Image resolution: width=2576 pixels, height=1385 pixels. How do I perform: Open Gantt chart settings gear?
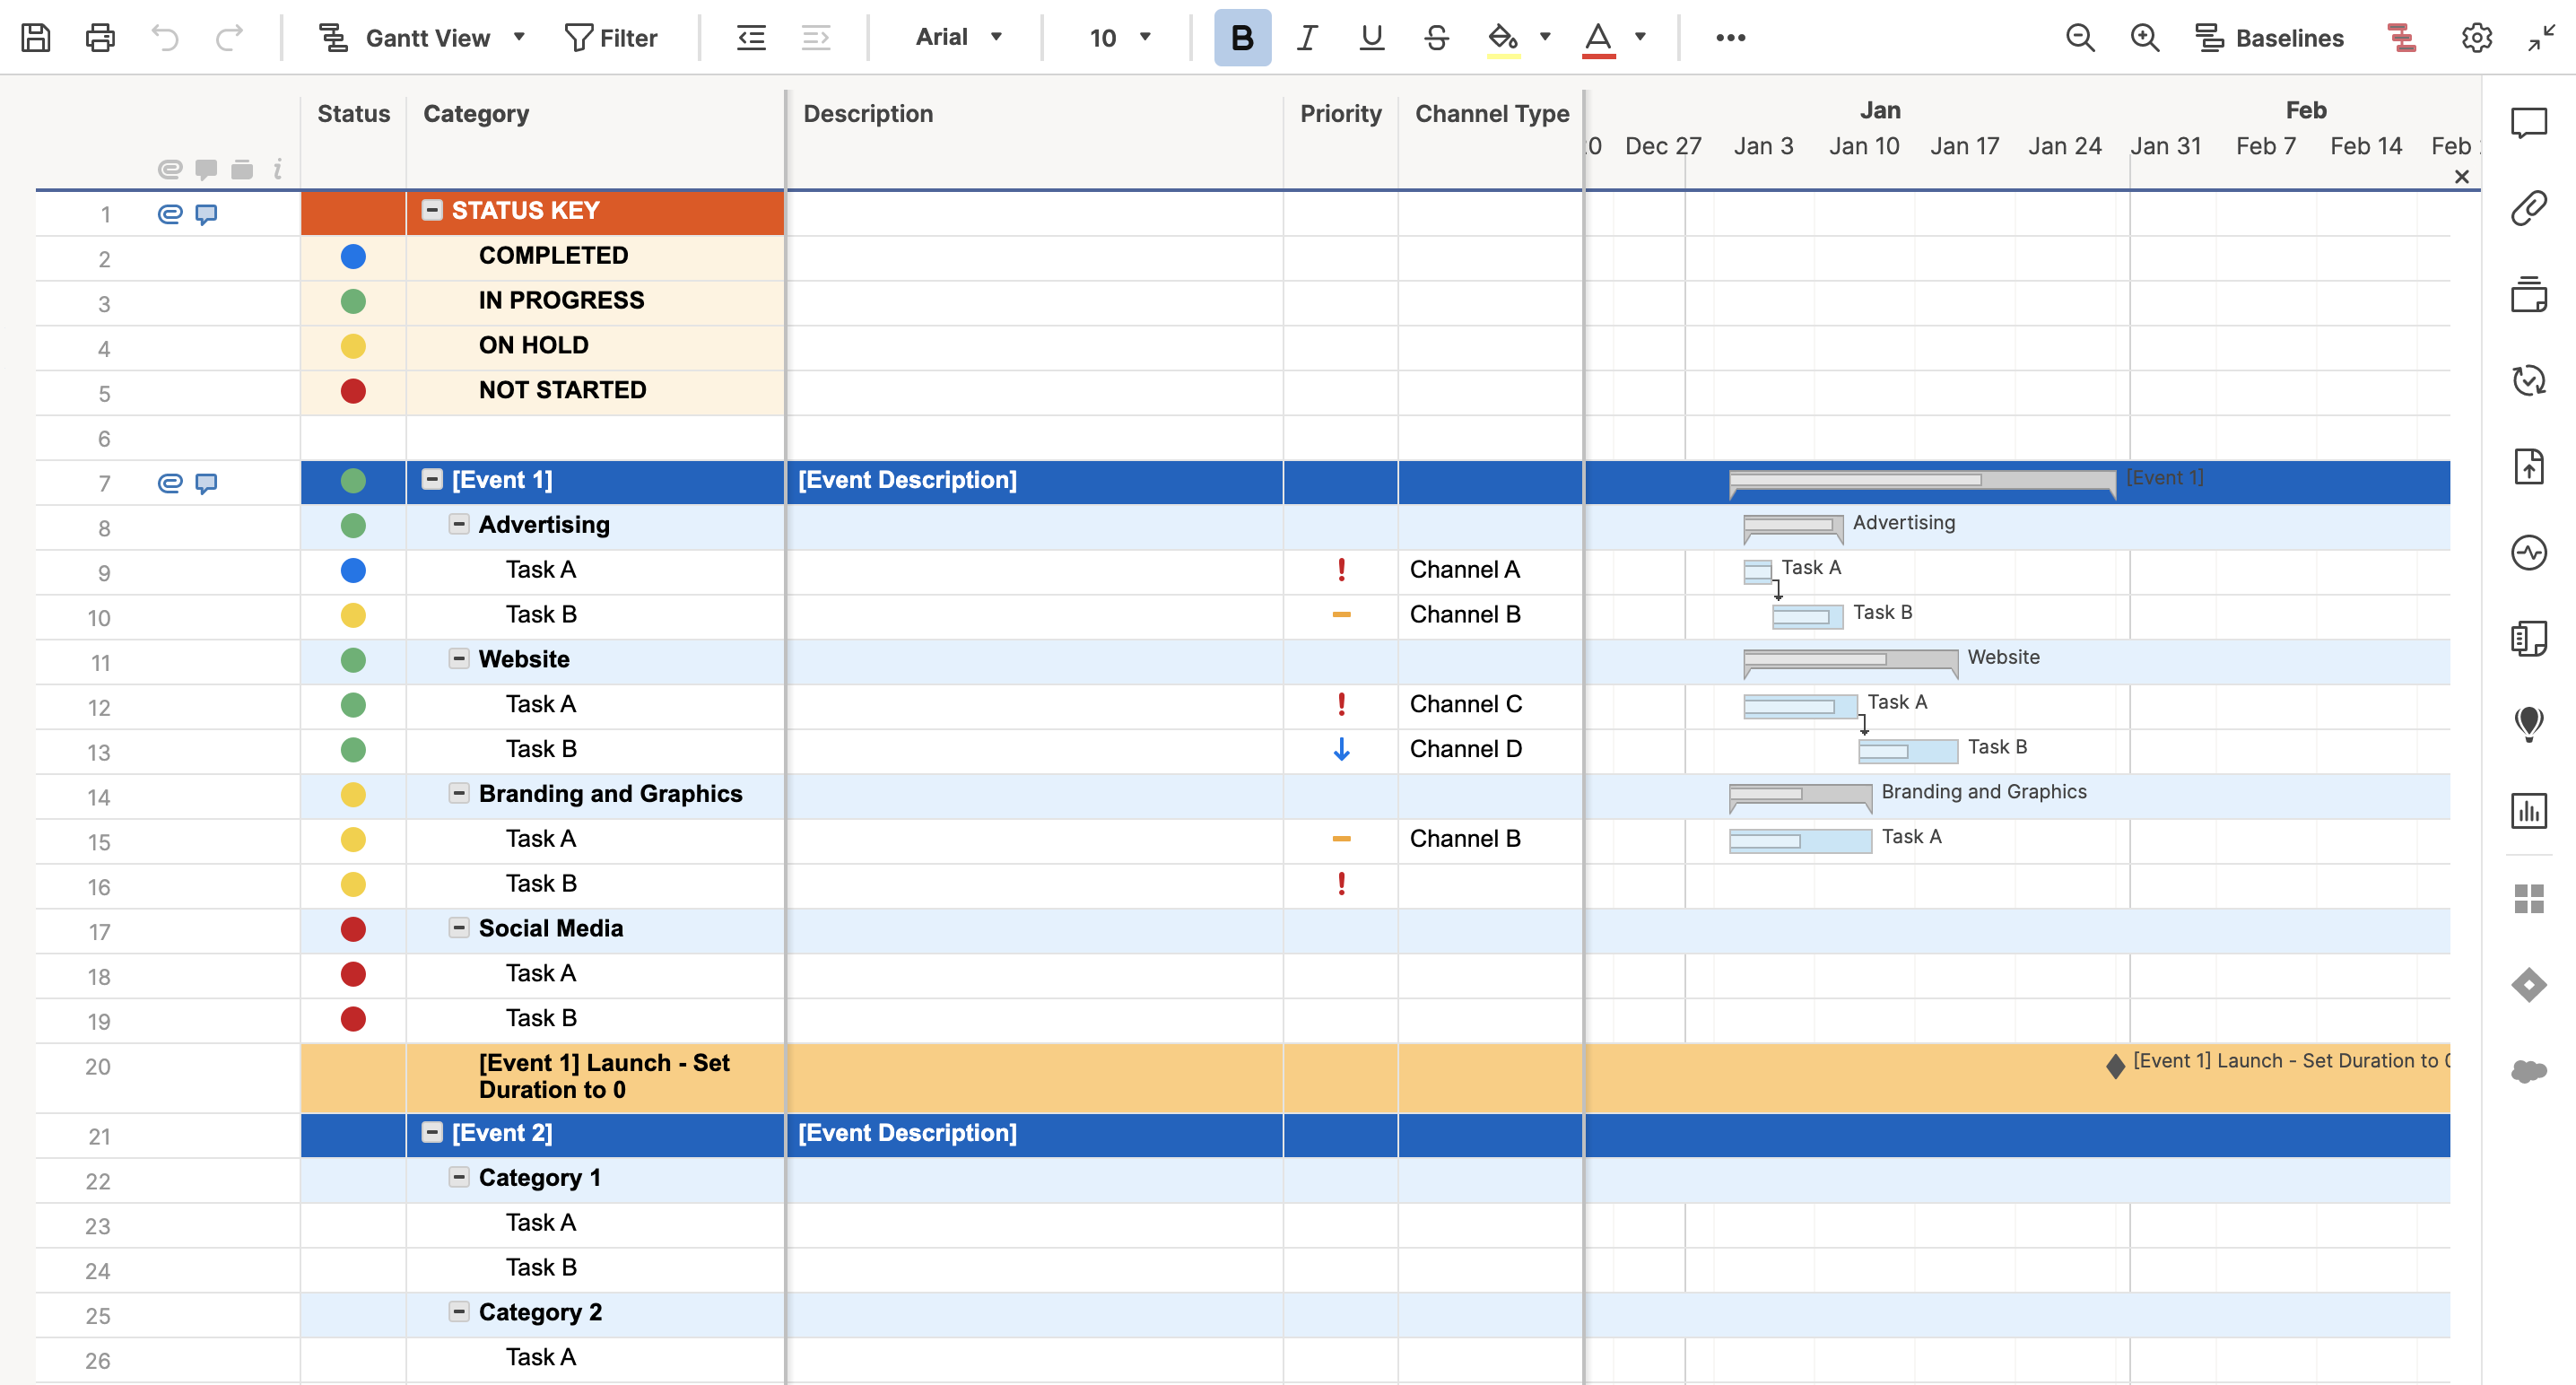pos(2476,38)
